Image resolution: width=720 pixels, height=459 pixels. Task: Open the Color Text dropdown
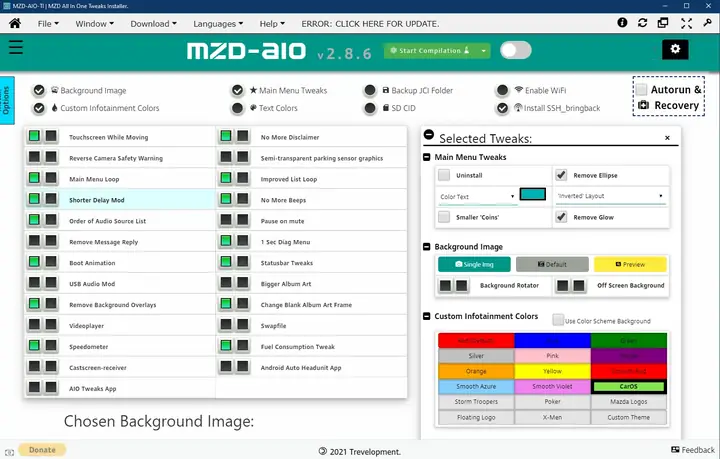click(476, 197)
